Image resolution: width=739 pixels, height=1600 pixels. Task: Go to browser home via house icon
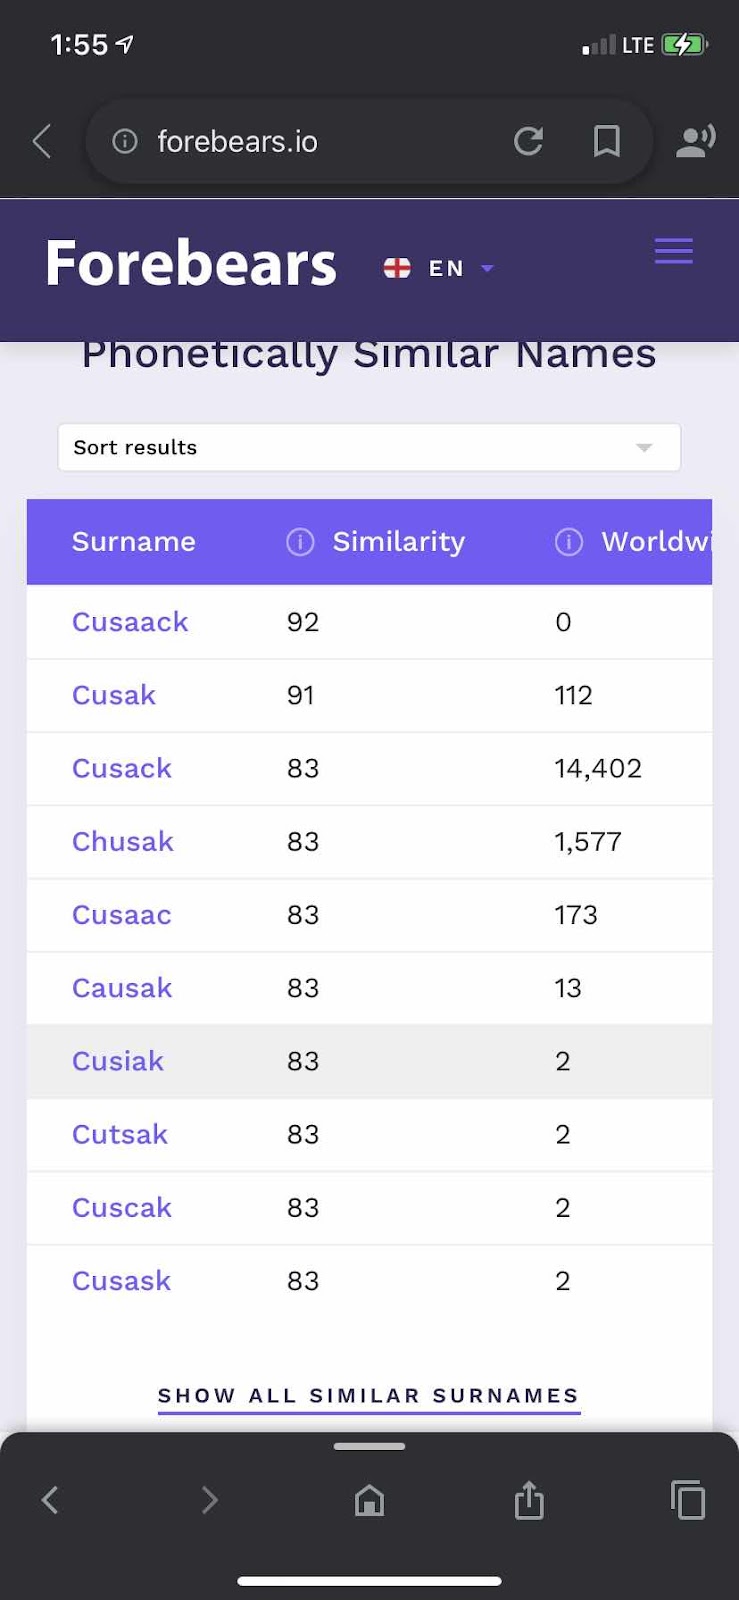[369, 1500]
